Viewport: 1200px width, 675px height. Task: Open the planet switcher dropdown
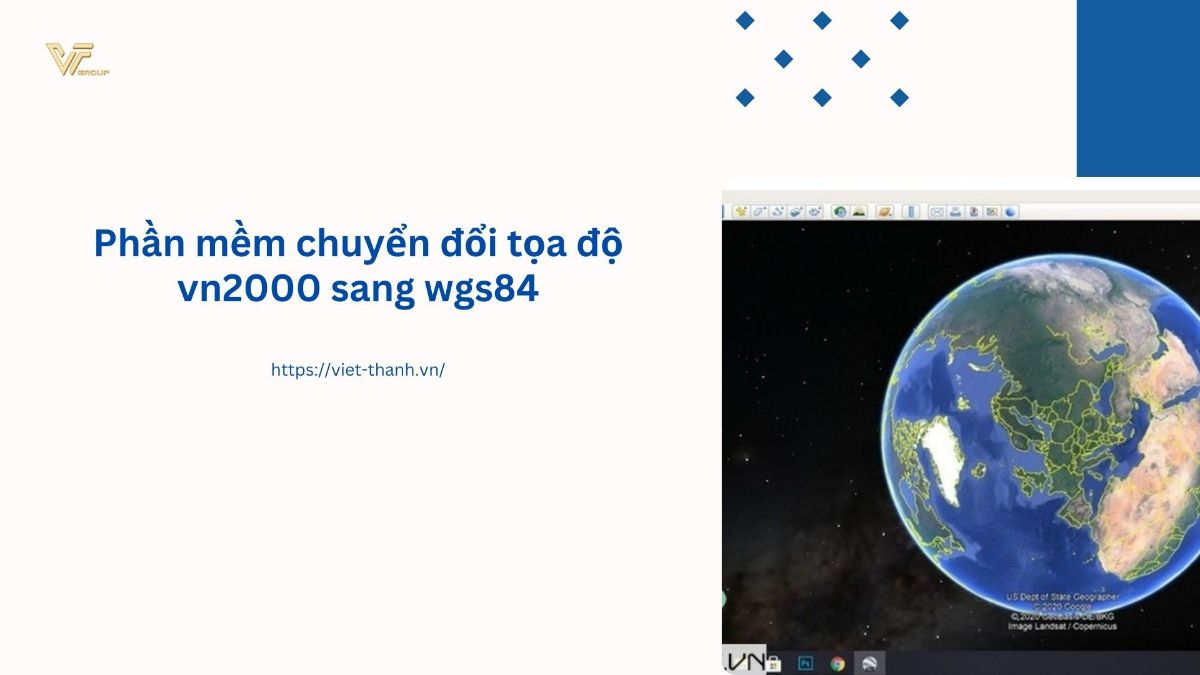point(884,211)
